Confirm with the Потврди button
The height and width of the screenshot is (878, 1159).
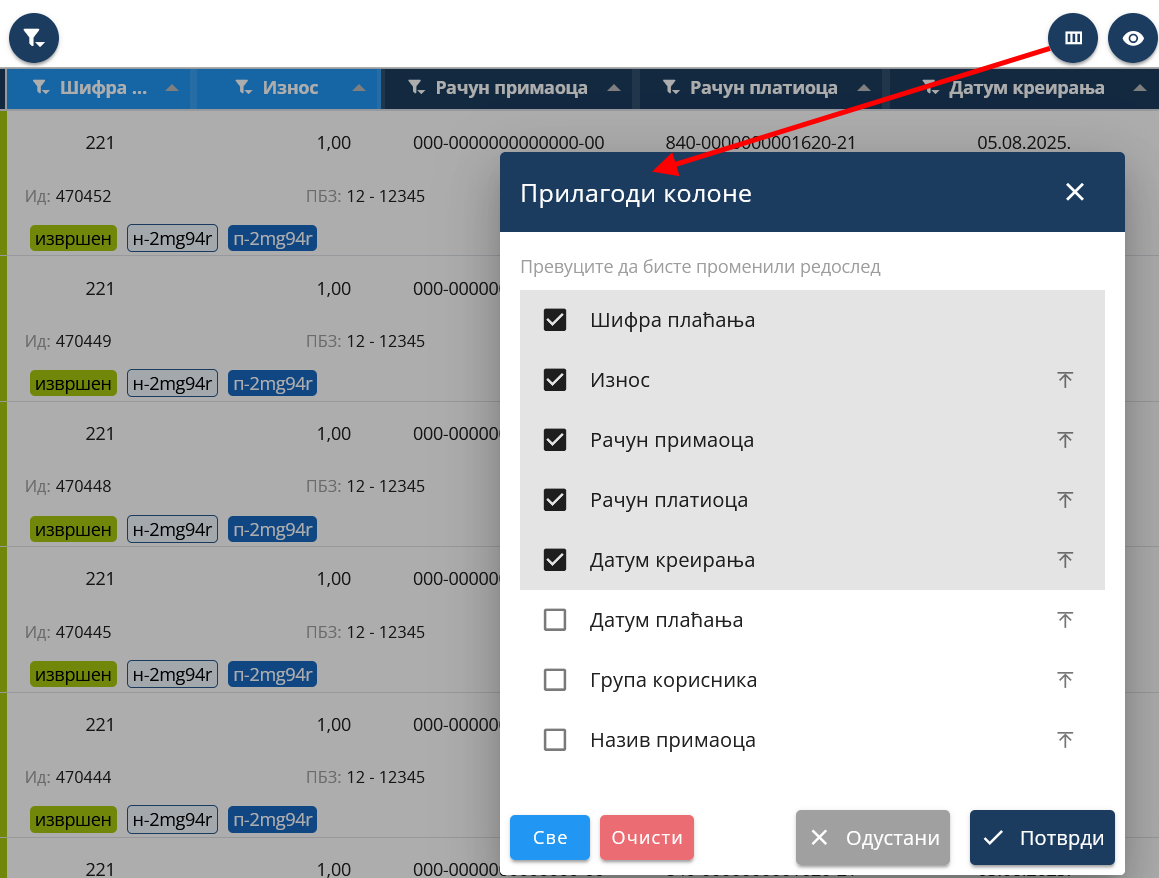click(x=1042, y=838)
